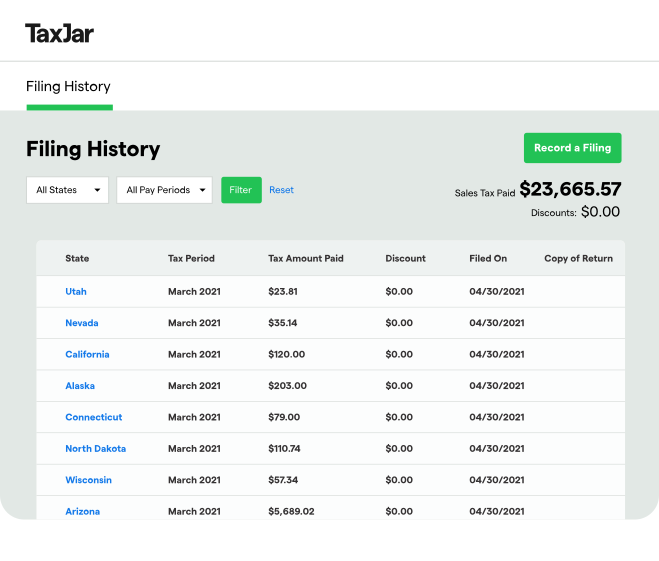
Task: Click the Tax Period column header
Action: click(191, 258)
